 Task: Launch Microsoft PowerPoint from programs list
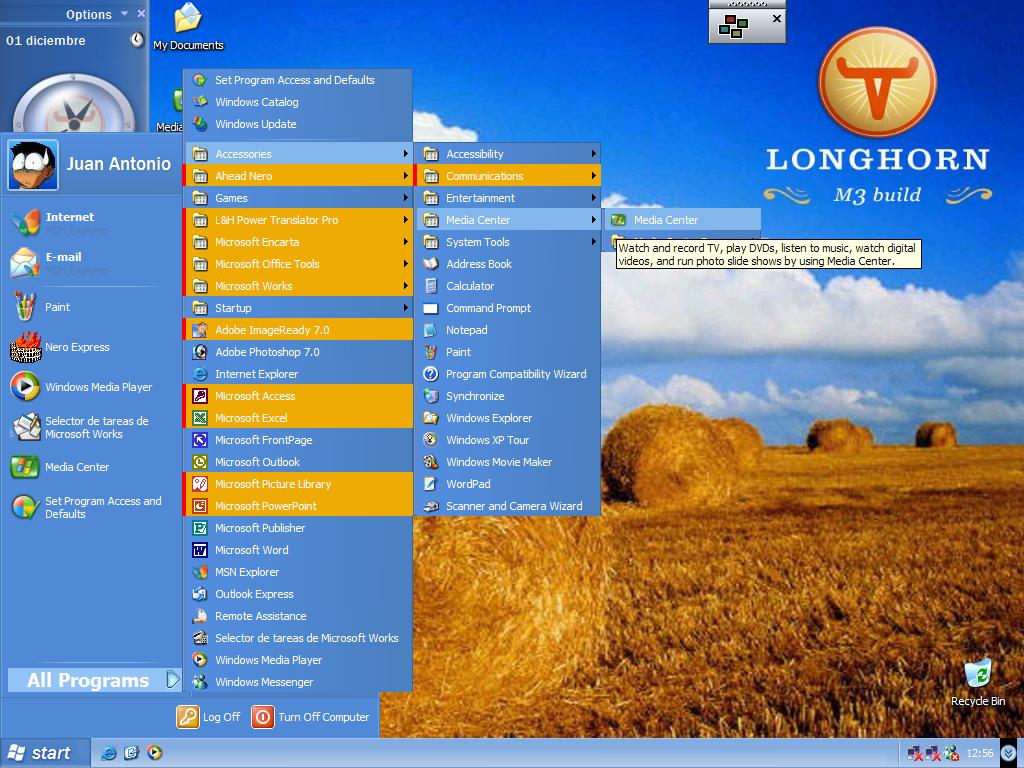[298, 506]
